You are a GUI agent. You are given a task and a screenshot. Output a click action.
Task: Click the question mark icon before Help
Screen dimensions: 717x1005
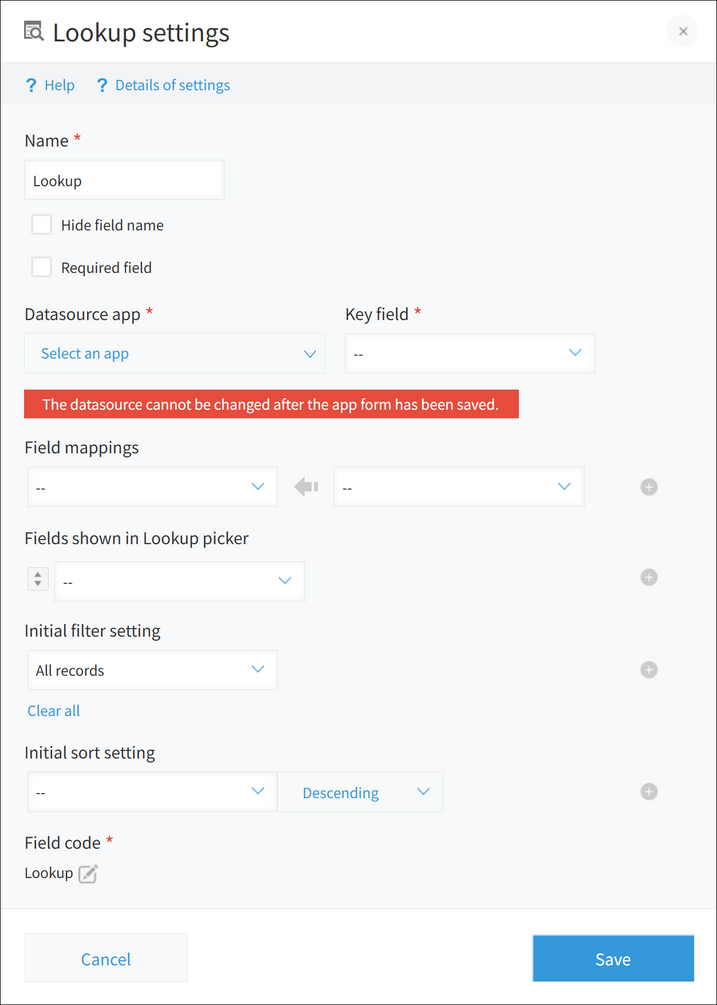(31, 85)
